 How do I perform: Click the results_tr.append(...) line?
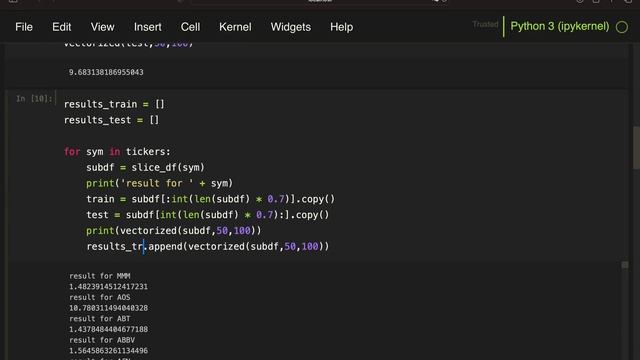point(207,247)
